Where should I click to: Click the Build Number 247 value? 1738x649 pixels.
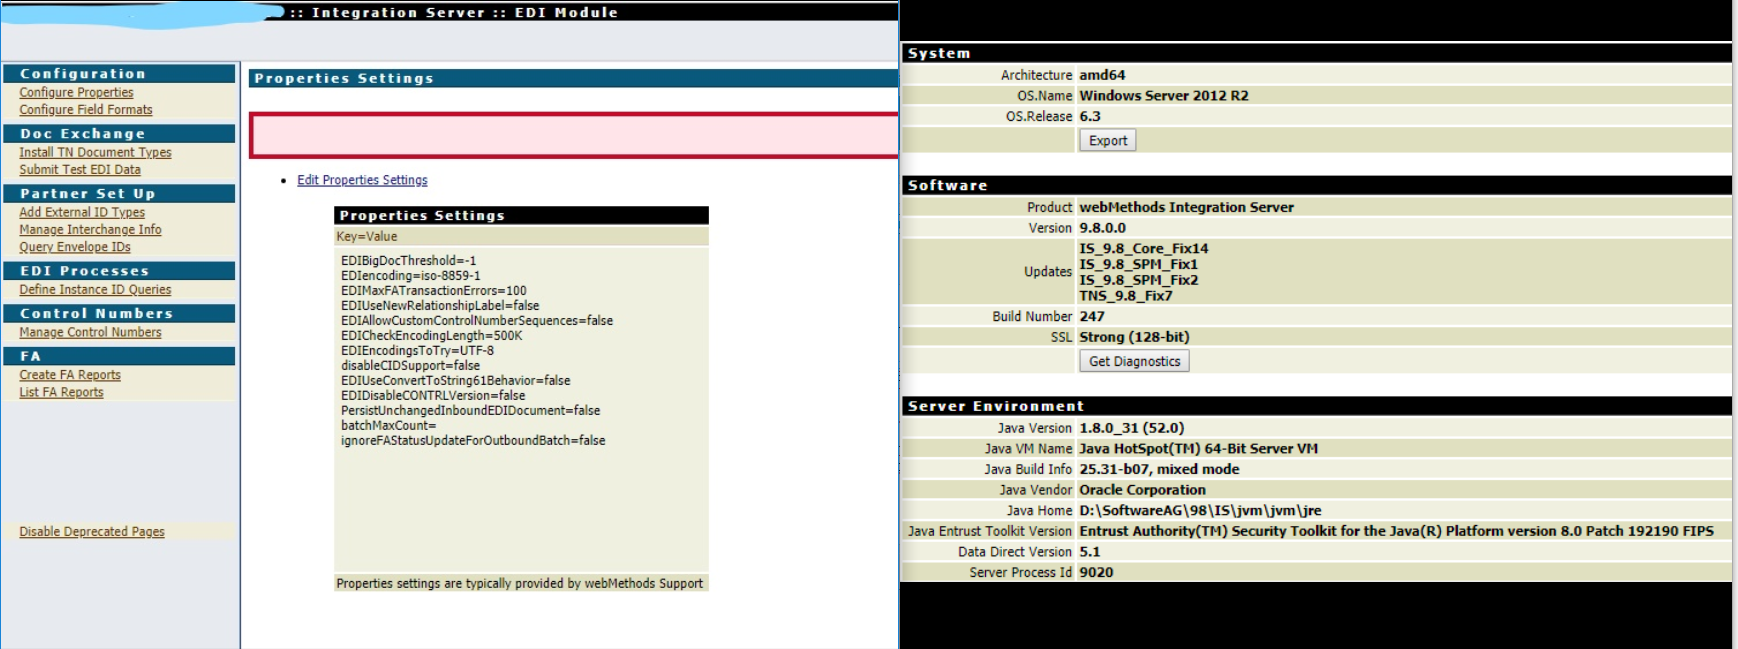click(1092, 317)
